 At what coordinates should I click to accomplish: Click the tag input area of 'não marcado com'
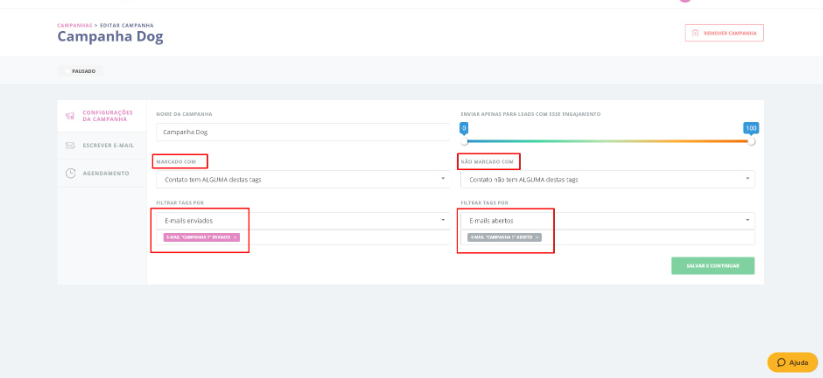(608, 237)
